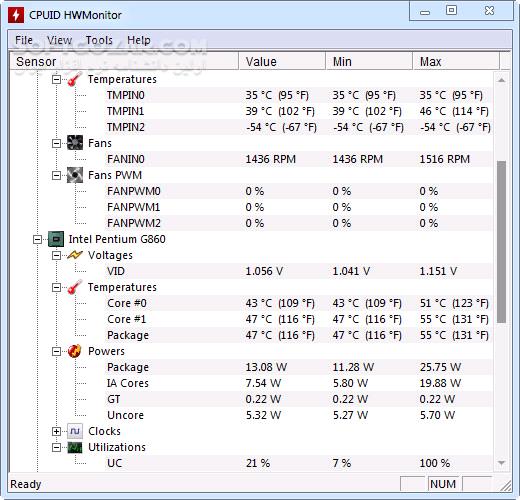Click the 100 % max UC utilization
The image size is (520, 500).
[x=435, y=463]
